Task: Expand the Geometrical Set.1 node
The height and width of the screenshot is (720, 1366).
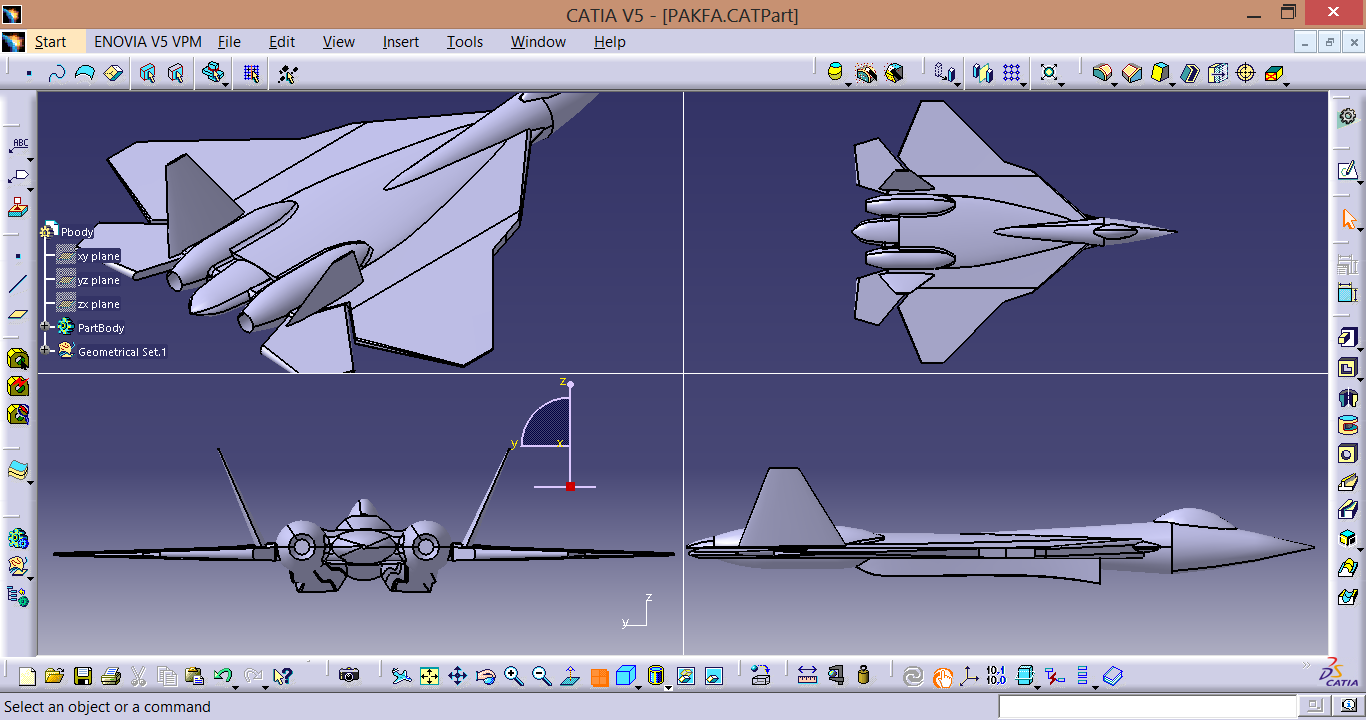Action: coord(45,350)
